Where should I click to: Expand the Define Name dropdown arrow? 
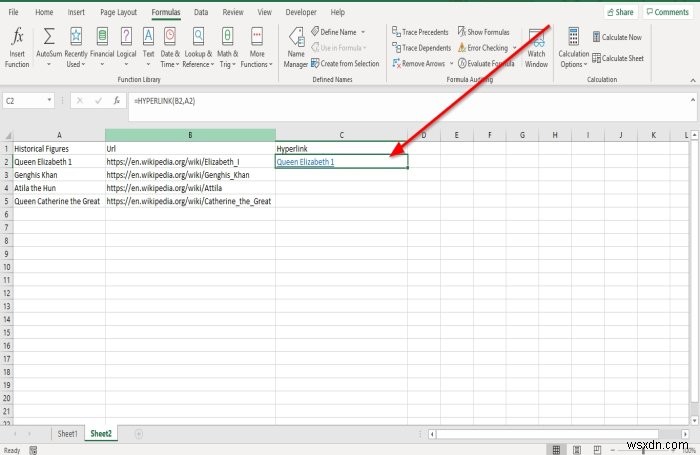click(x=363, y=32)
